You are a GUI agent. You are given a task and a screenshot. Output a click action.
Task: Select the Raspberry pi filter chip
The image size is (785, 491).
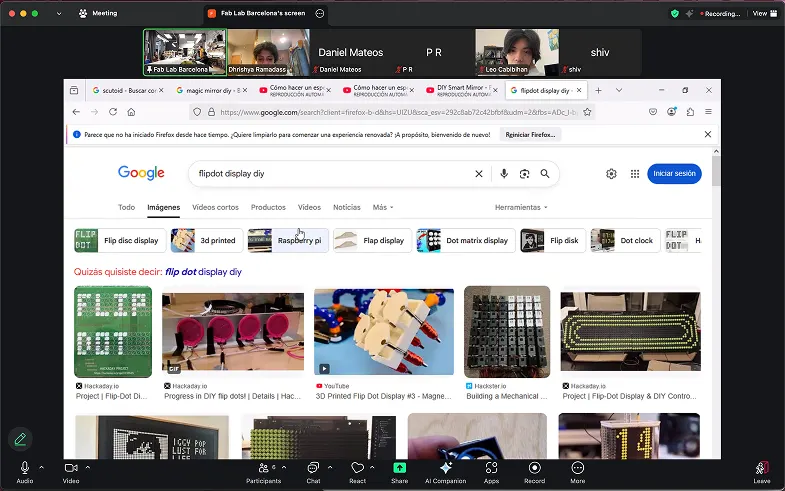[x=288, y=241]
